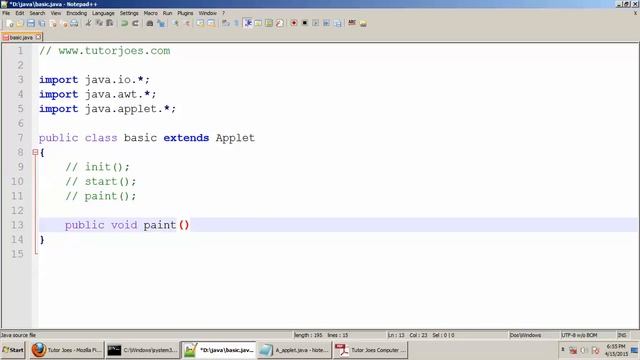Switch to the A_applet.java Notepad window

pyautogui.click(x=293, y=350)
